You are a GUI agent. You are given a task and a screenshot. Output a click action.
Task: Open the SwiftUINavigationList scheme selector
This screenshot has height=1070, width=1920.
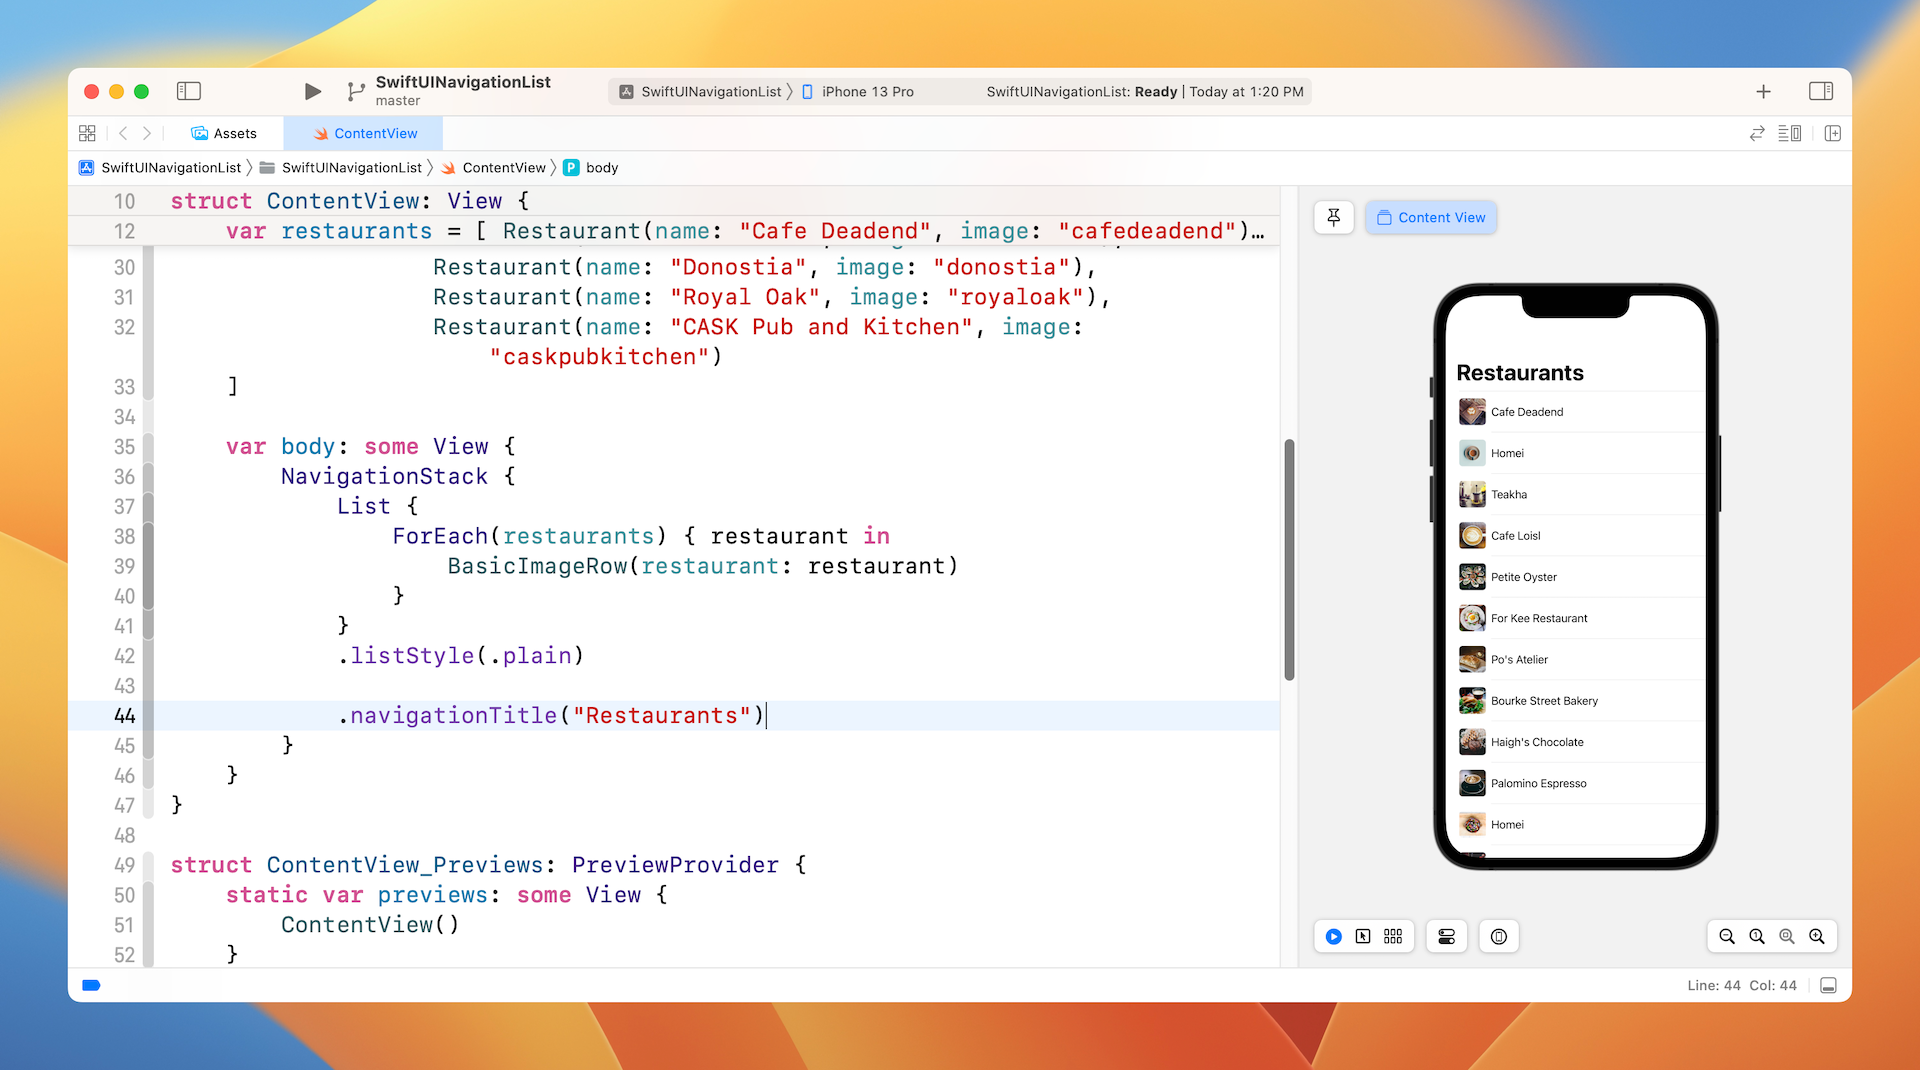tap(710, 91)
